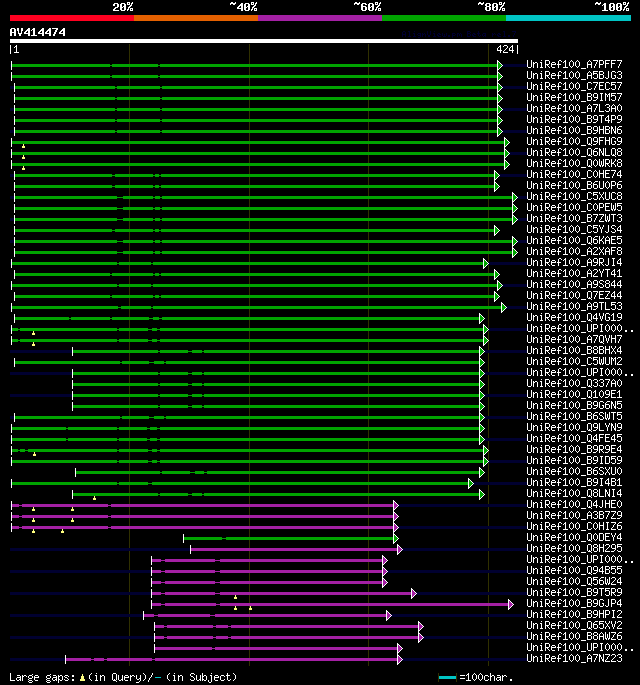Click the UniRef100_B9T4P9 label

tap(574, 119)
